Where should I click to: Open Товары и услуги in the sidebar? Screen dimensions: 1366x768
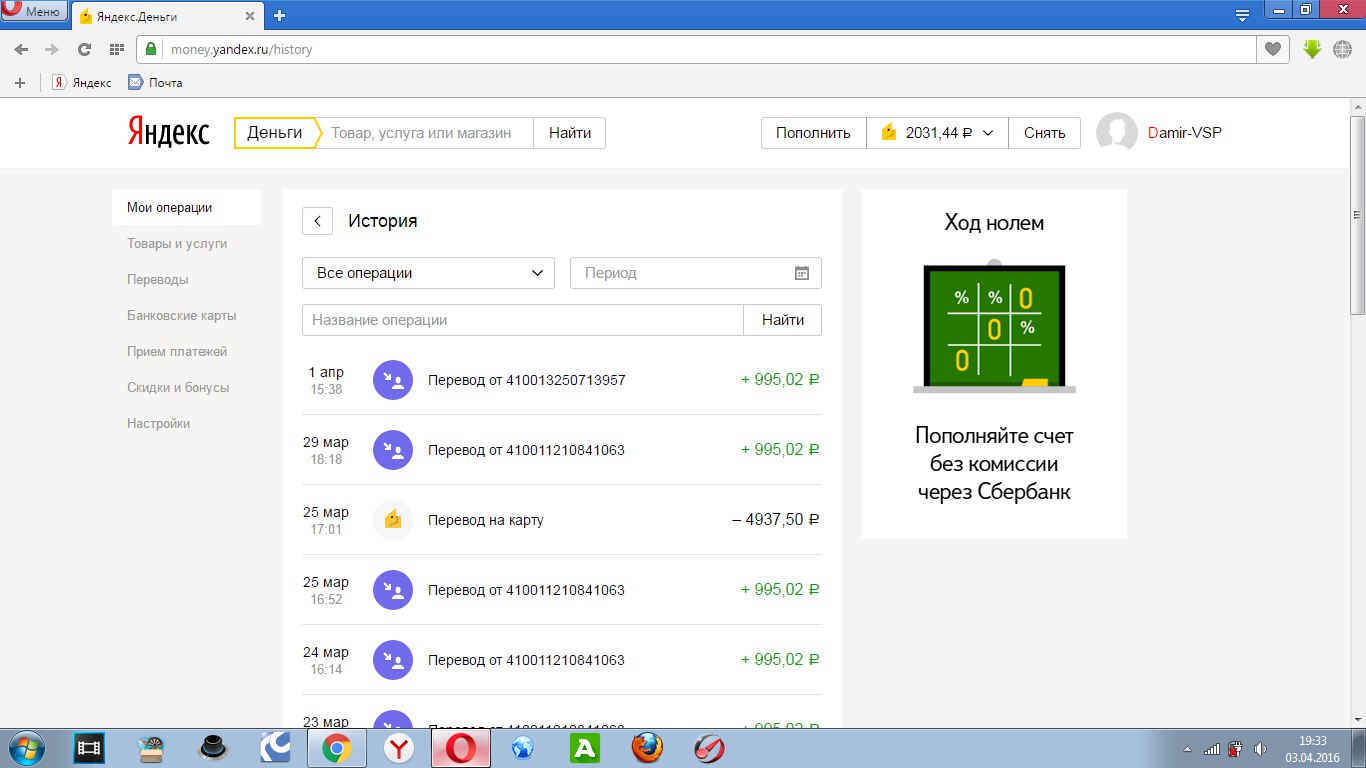[177, 244]
